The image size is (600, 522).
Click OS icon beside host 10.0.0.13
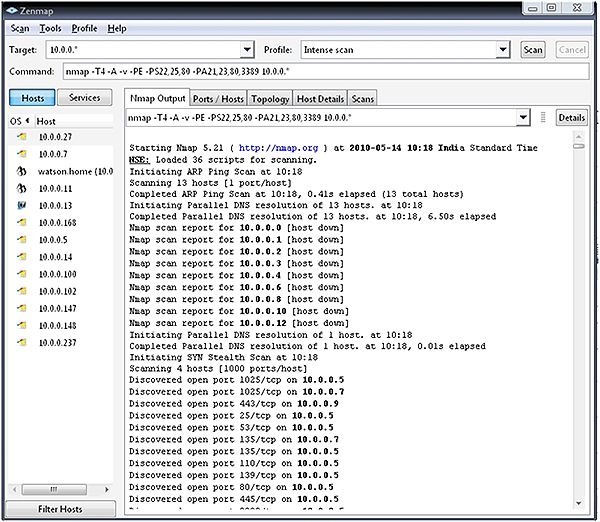click(22, 205)
